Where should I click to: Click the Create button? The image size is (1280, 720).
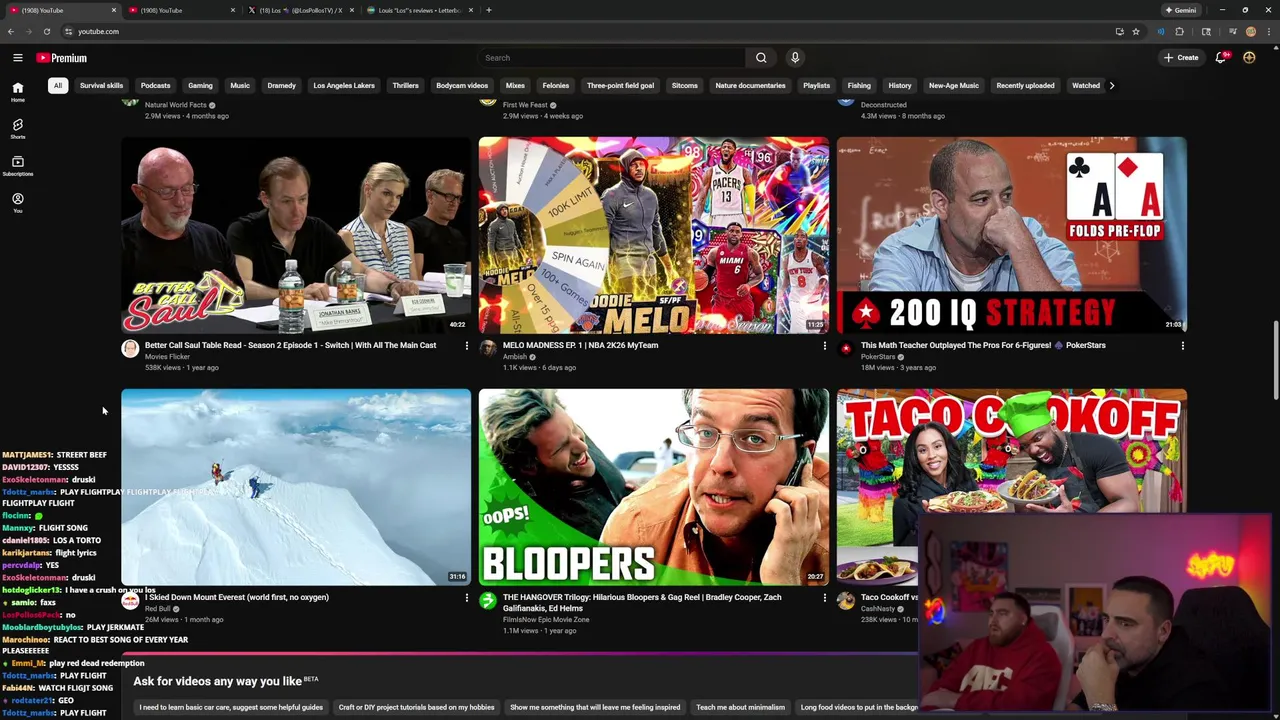[1181, 58]
